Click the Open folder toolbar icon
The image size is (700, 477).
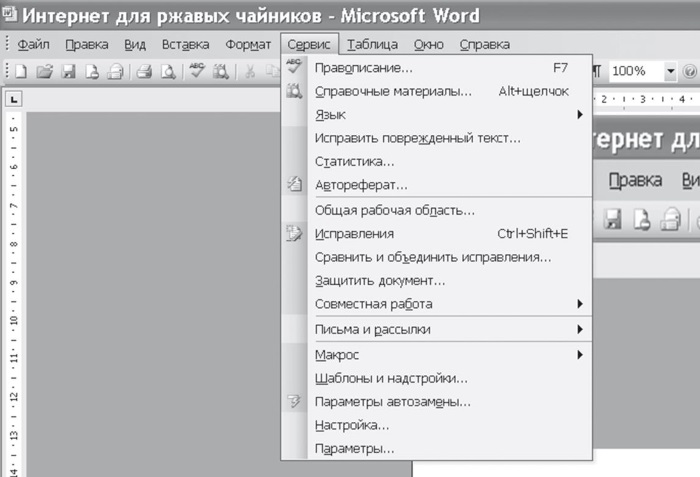(x=45, y=71)
